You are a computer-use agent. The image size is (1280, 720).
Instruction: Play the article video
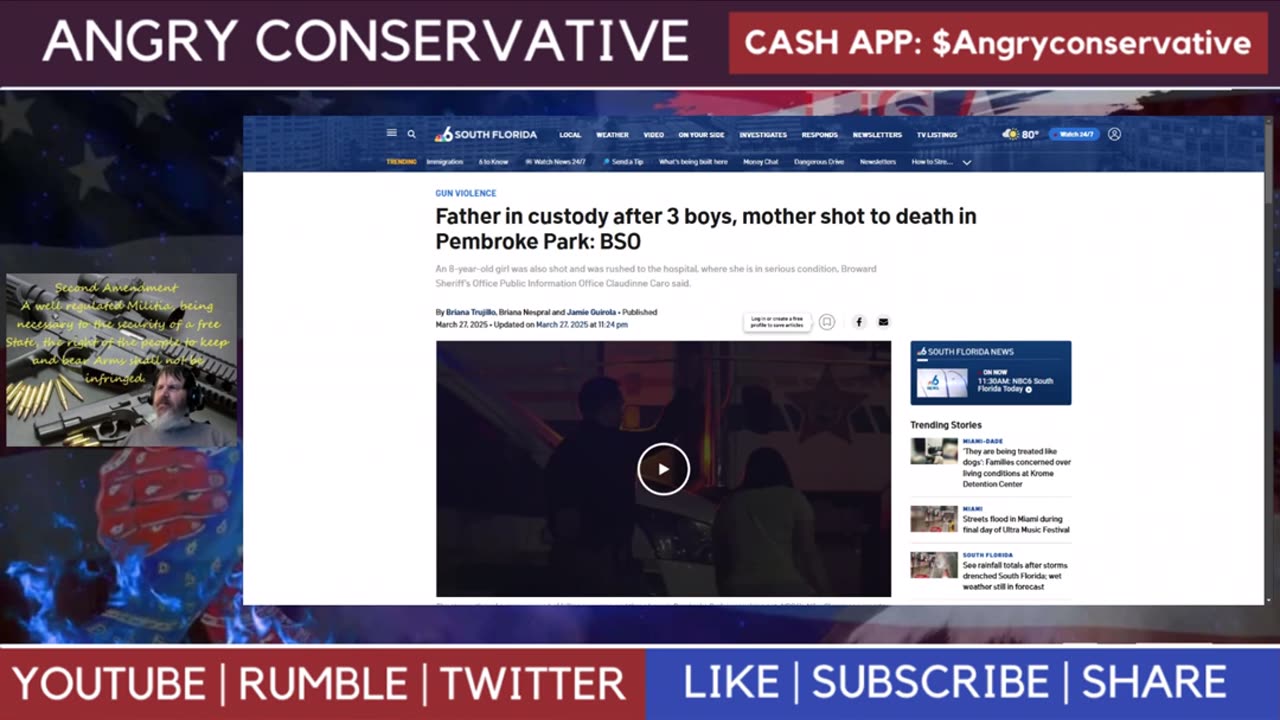tap(663, 469)
